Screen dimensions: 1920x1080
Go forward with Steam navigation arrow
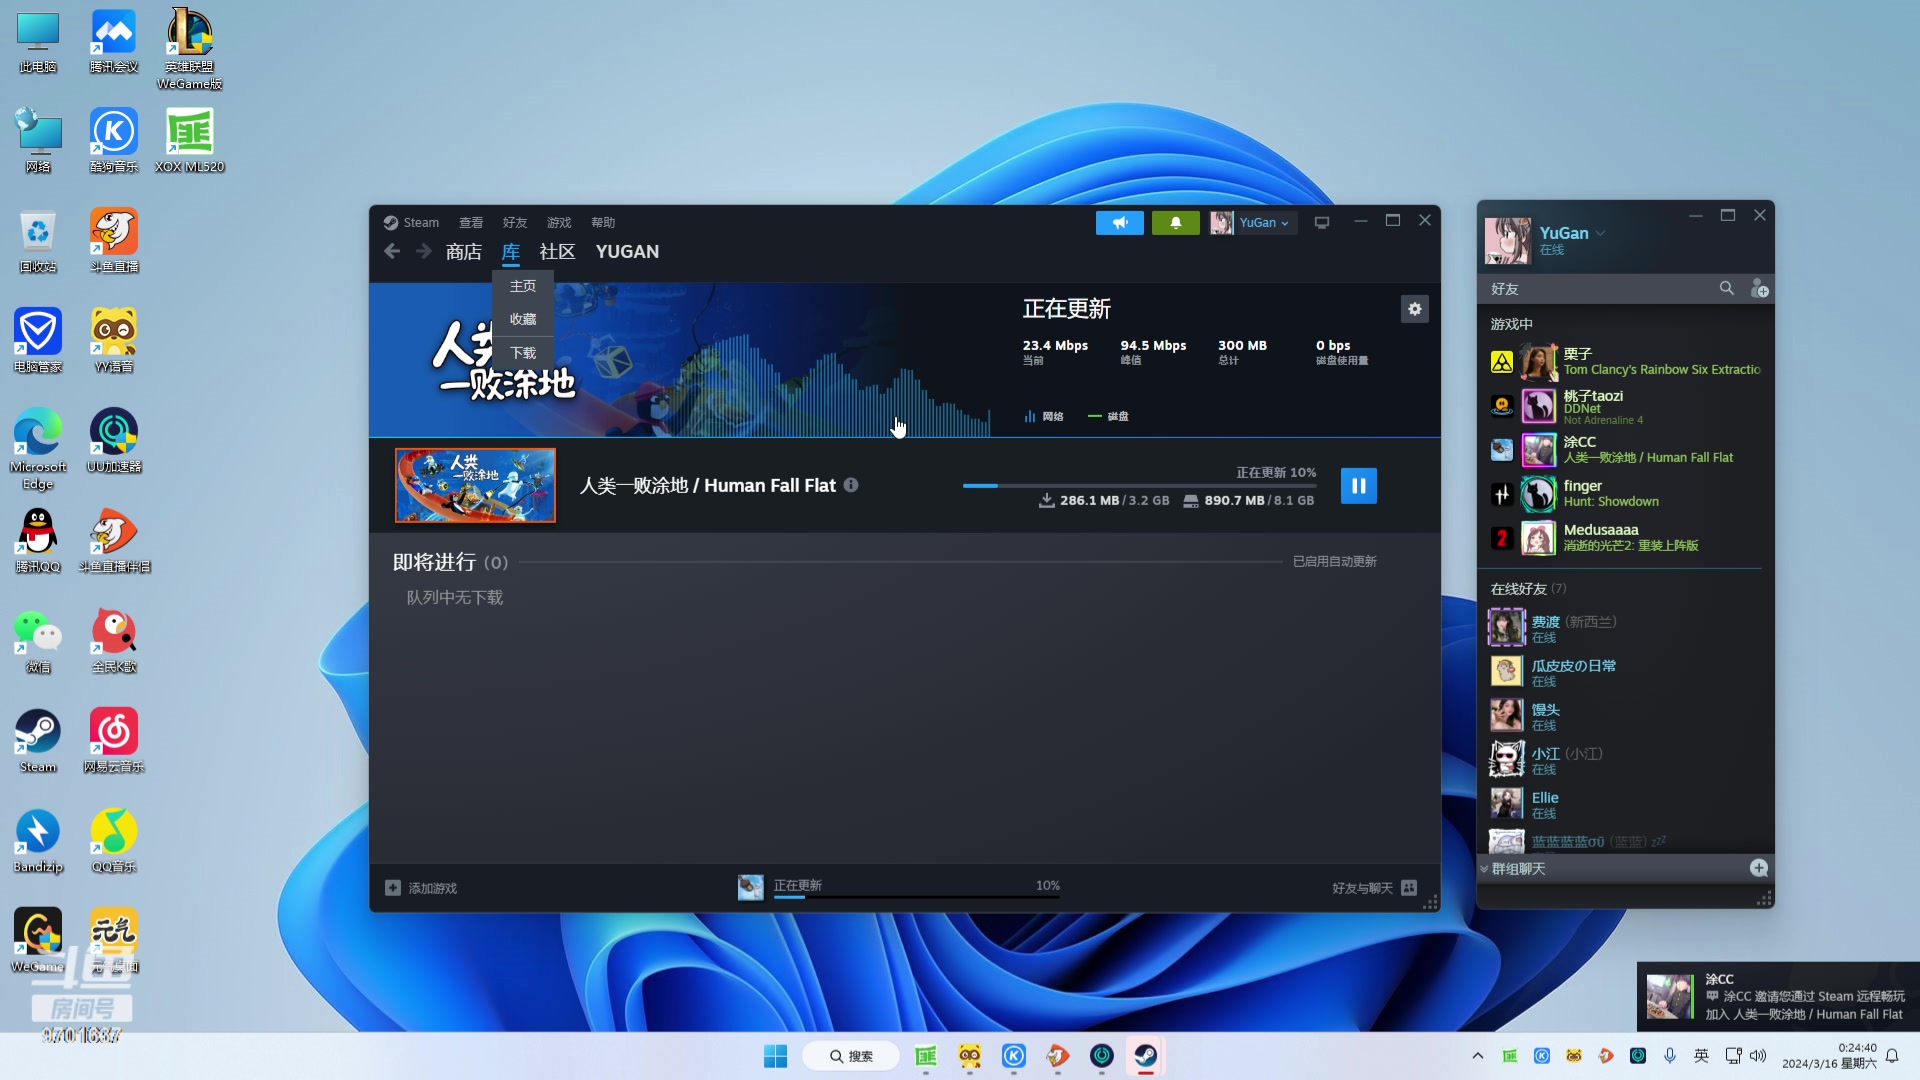[x=424, y=252]
